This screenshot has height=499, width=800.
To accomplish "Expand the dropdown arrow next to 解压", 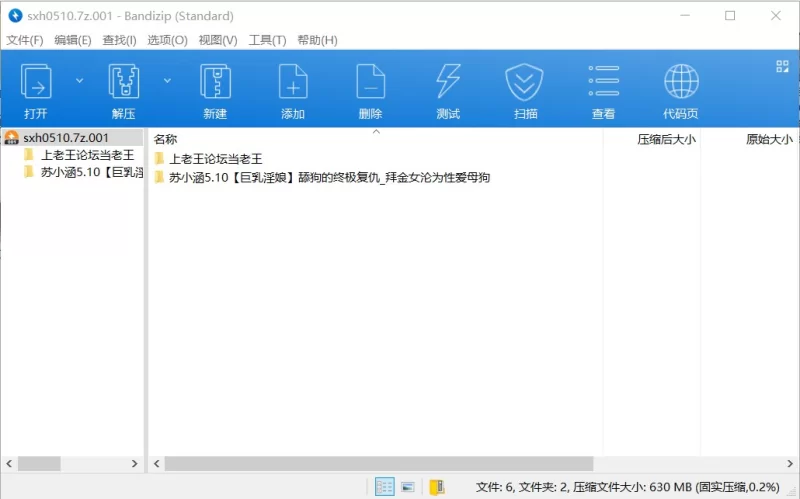I will pos(168,80).
